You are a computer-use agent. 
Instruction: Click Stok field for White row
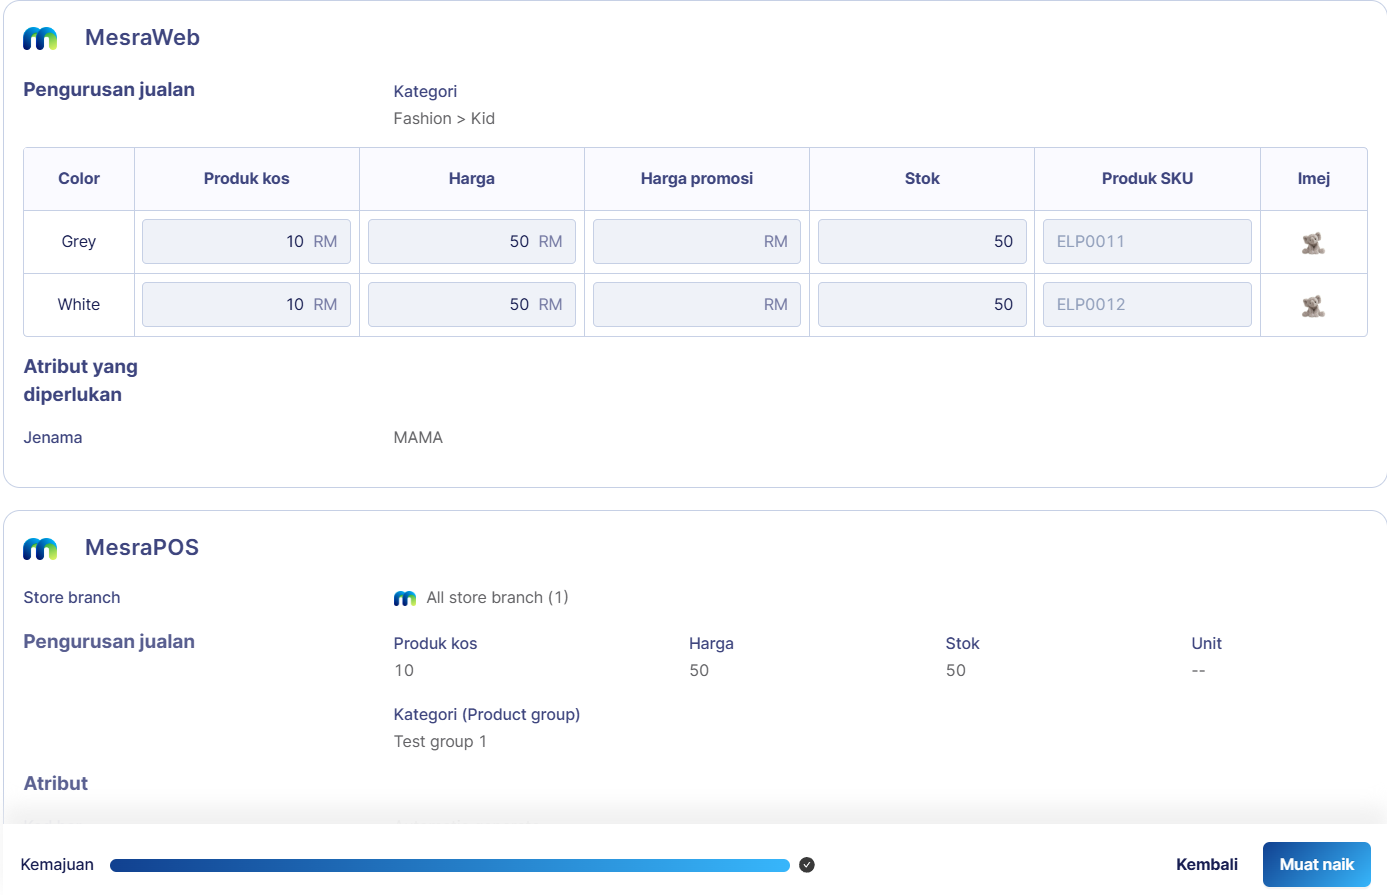tap(921, 305)
